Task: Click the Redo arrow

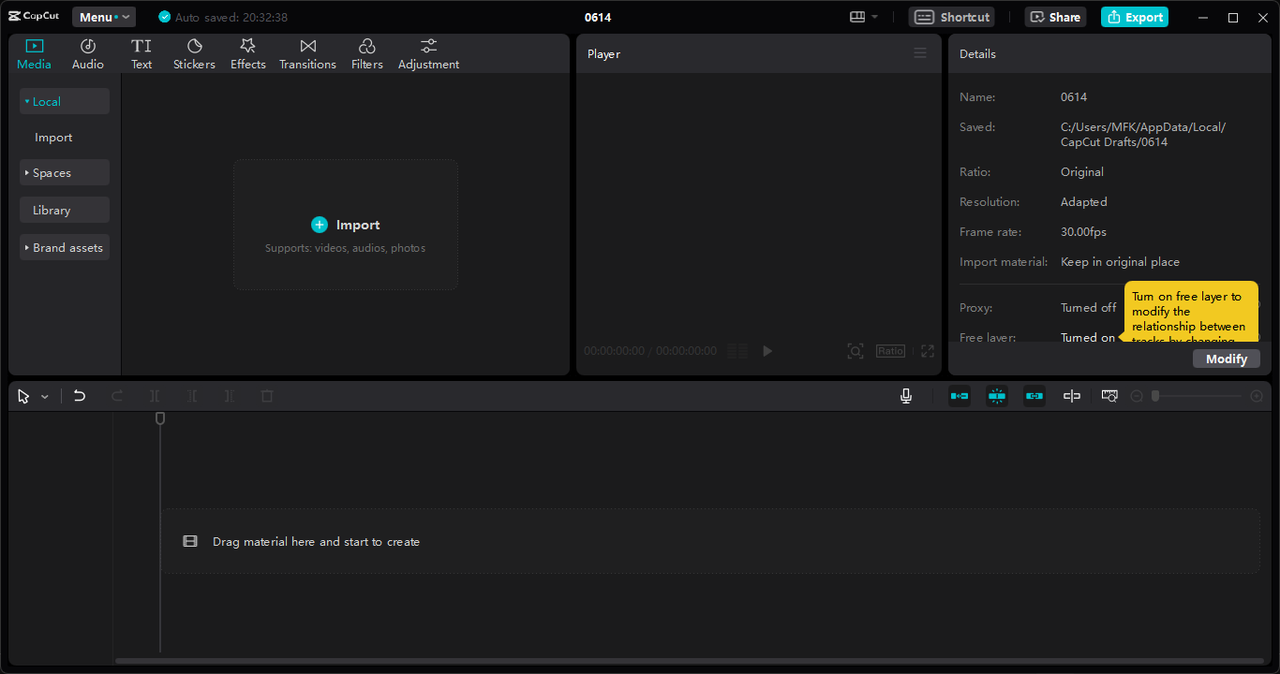Action: (117, 396)
